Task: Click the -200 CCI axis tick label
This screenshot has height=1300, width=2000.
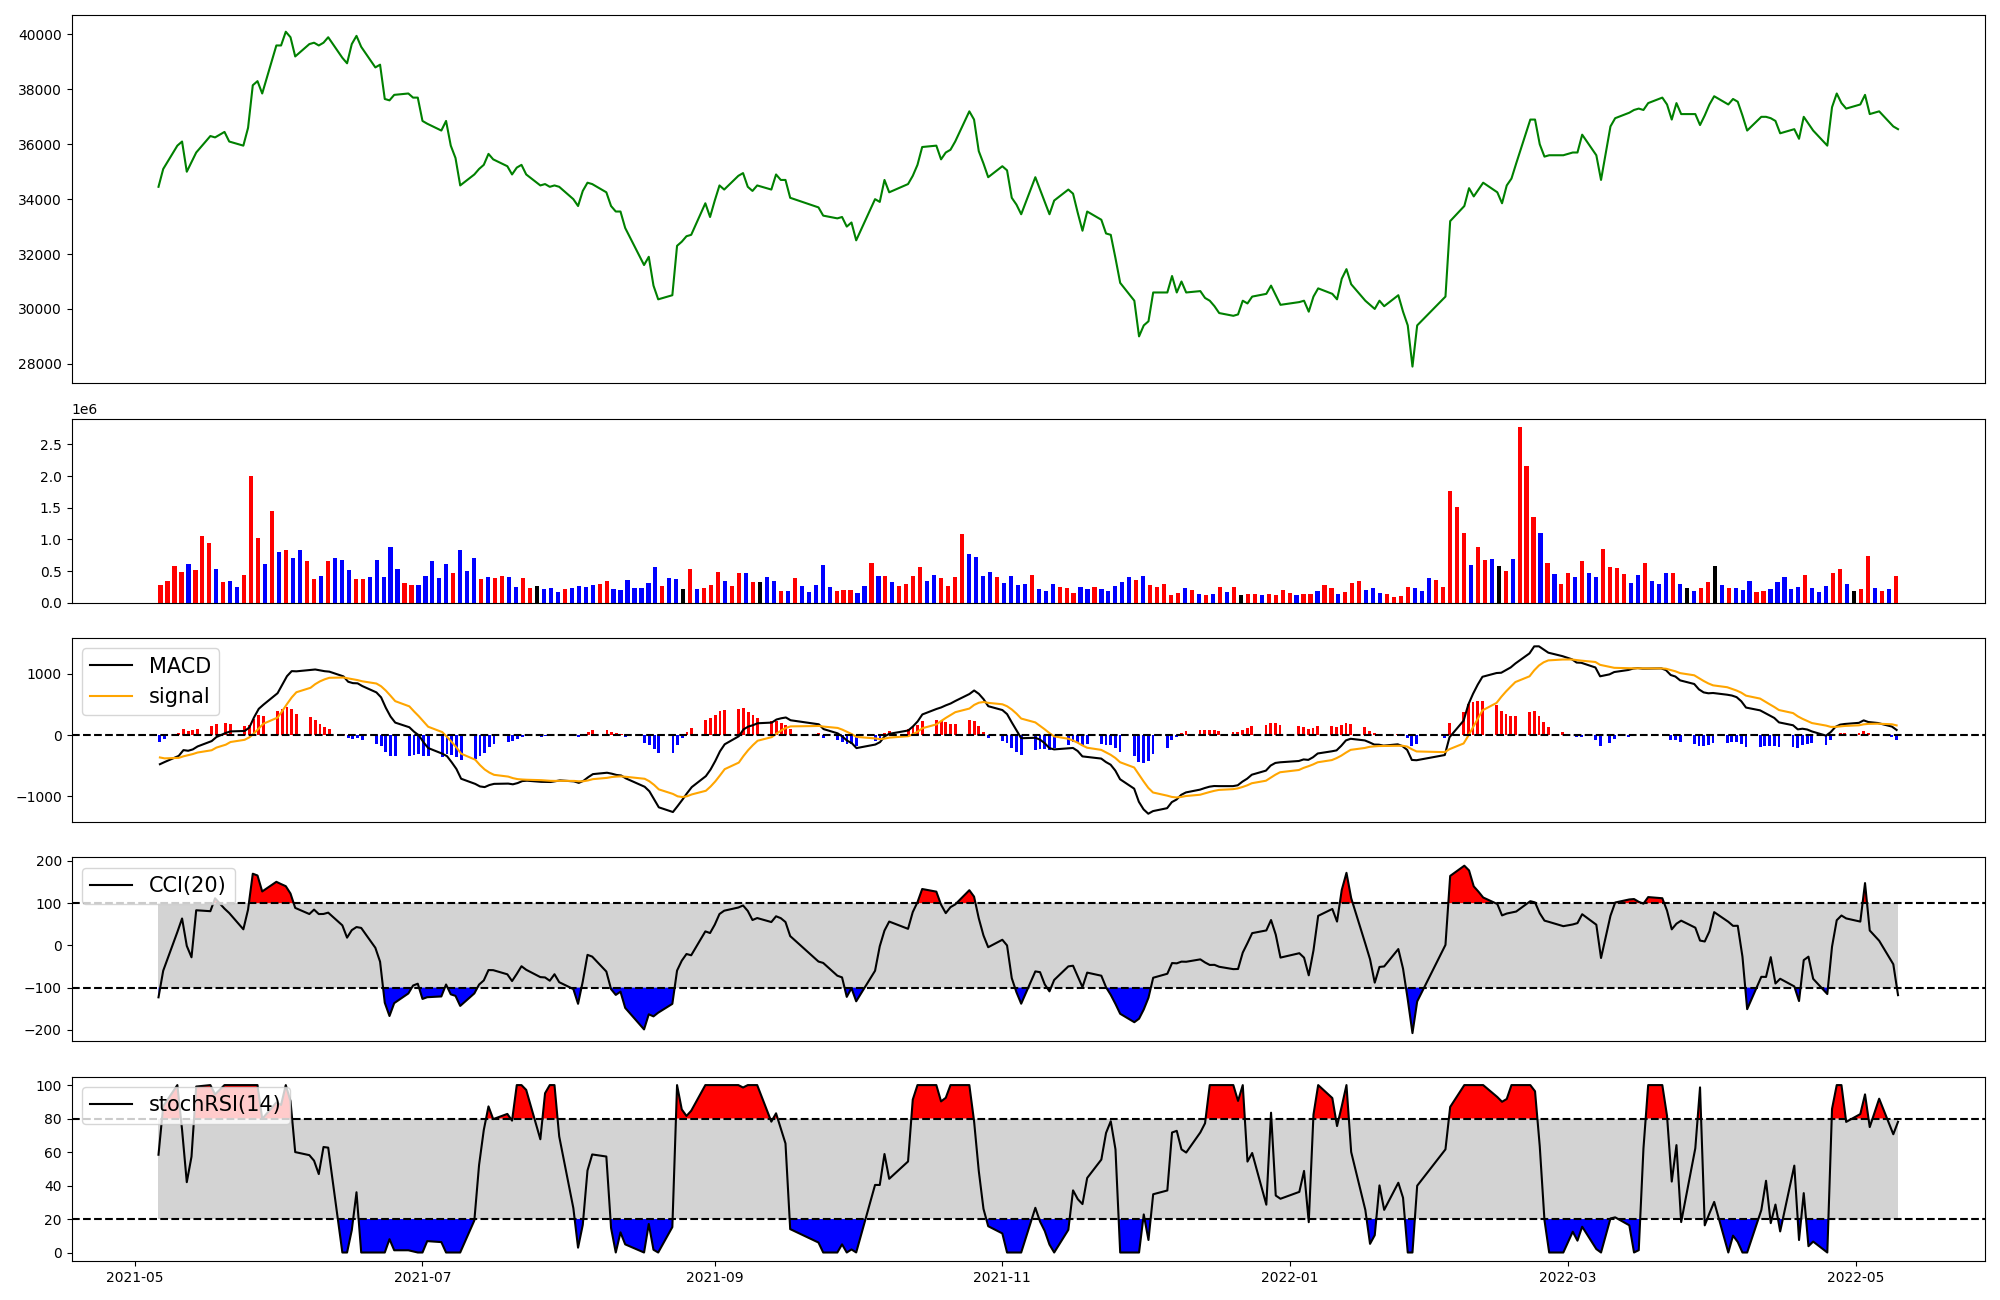Action: tap(44, 1030)
